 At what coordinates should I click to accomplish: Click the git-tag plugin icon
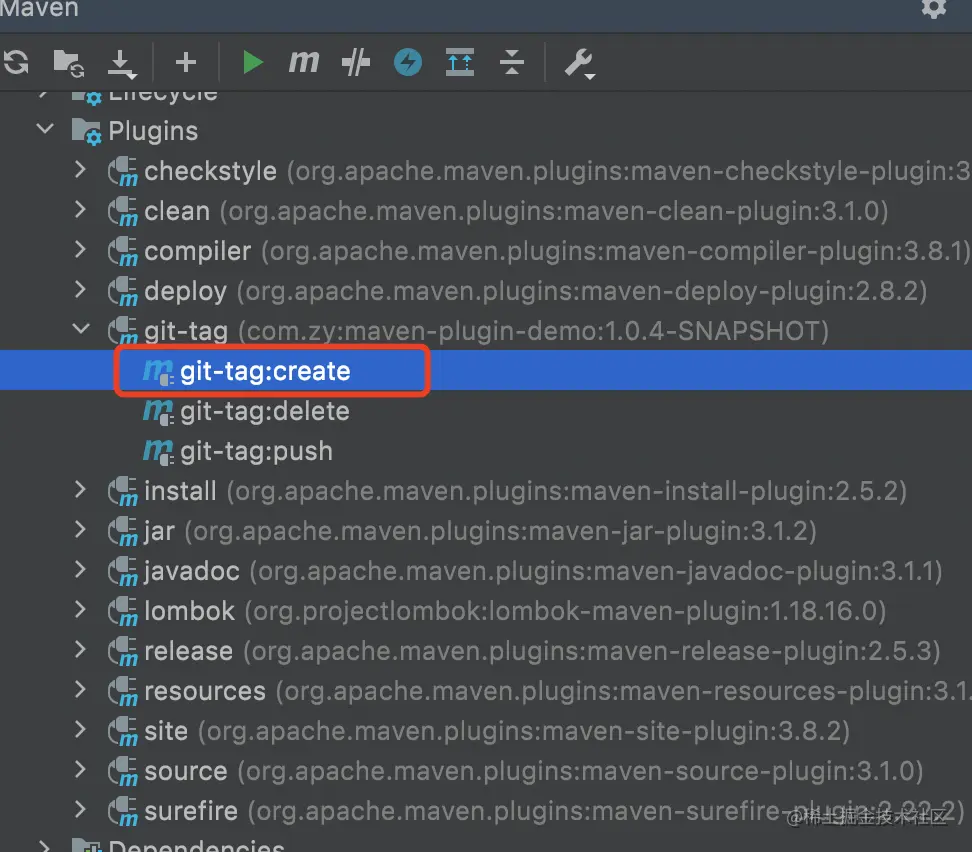coord(123,331)
